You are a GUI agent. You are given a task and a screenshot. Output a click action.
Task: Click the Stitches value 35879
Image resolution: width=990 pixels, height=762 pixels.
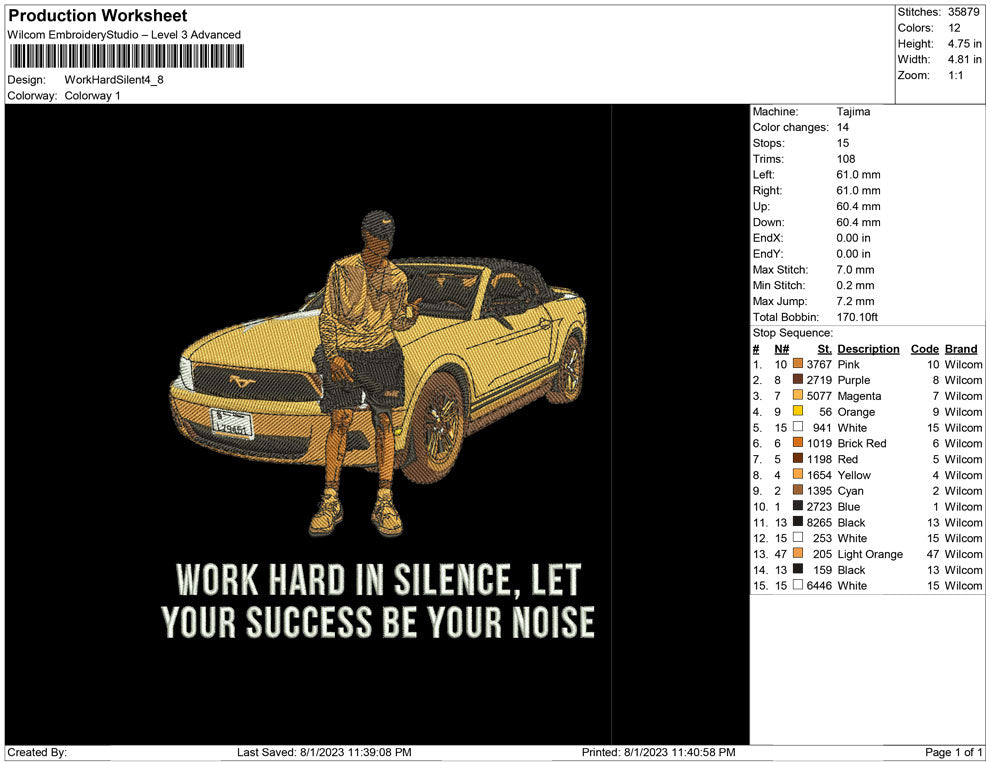[x=963, y=12]
